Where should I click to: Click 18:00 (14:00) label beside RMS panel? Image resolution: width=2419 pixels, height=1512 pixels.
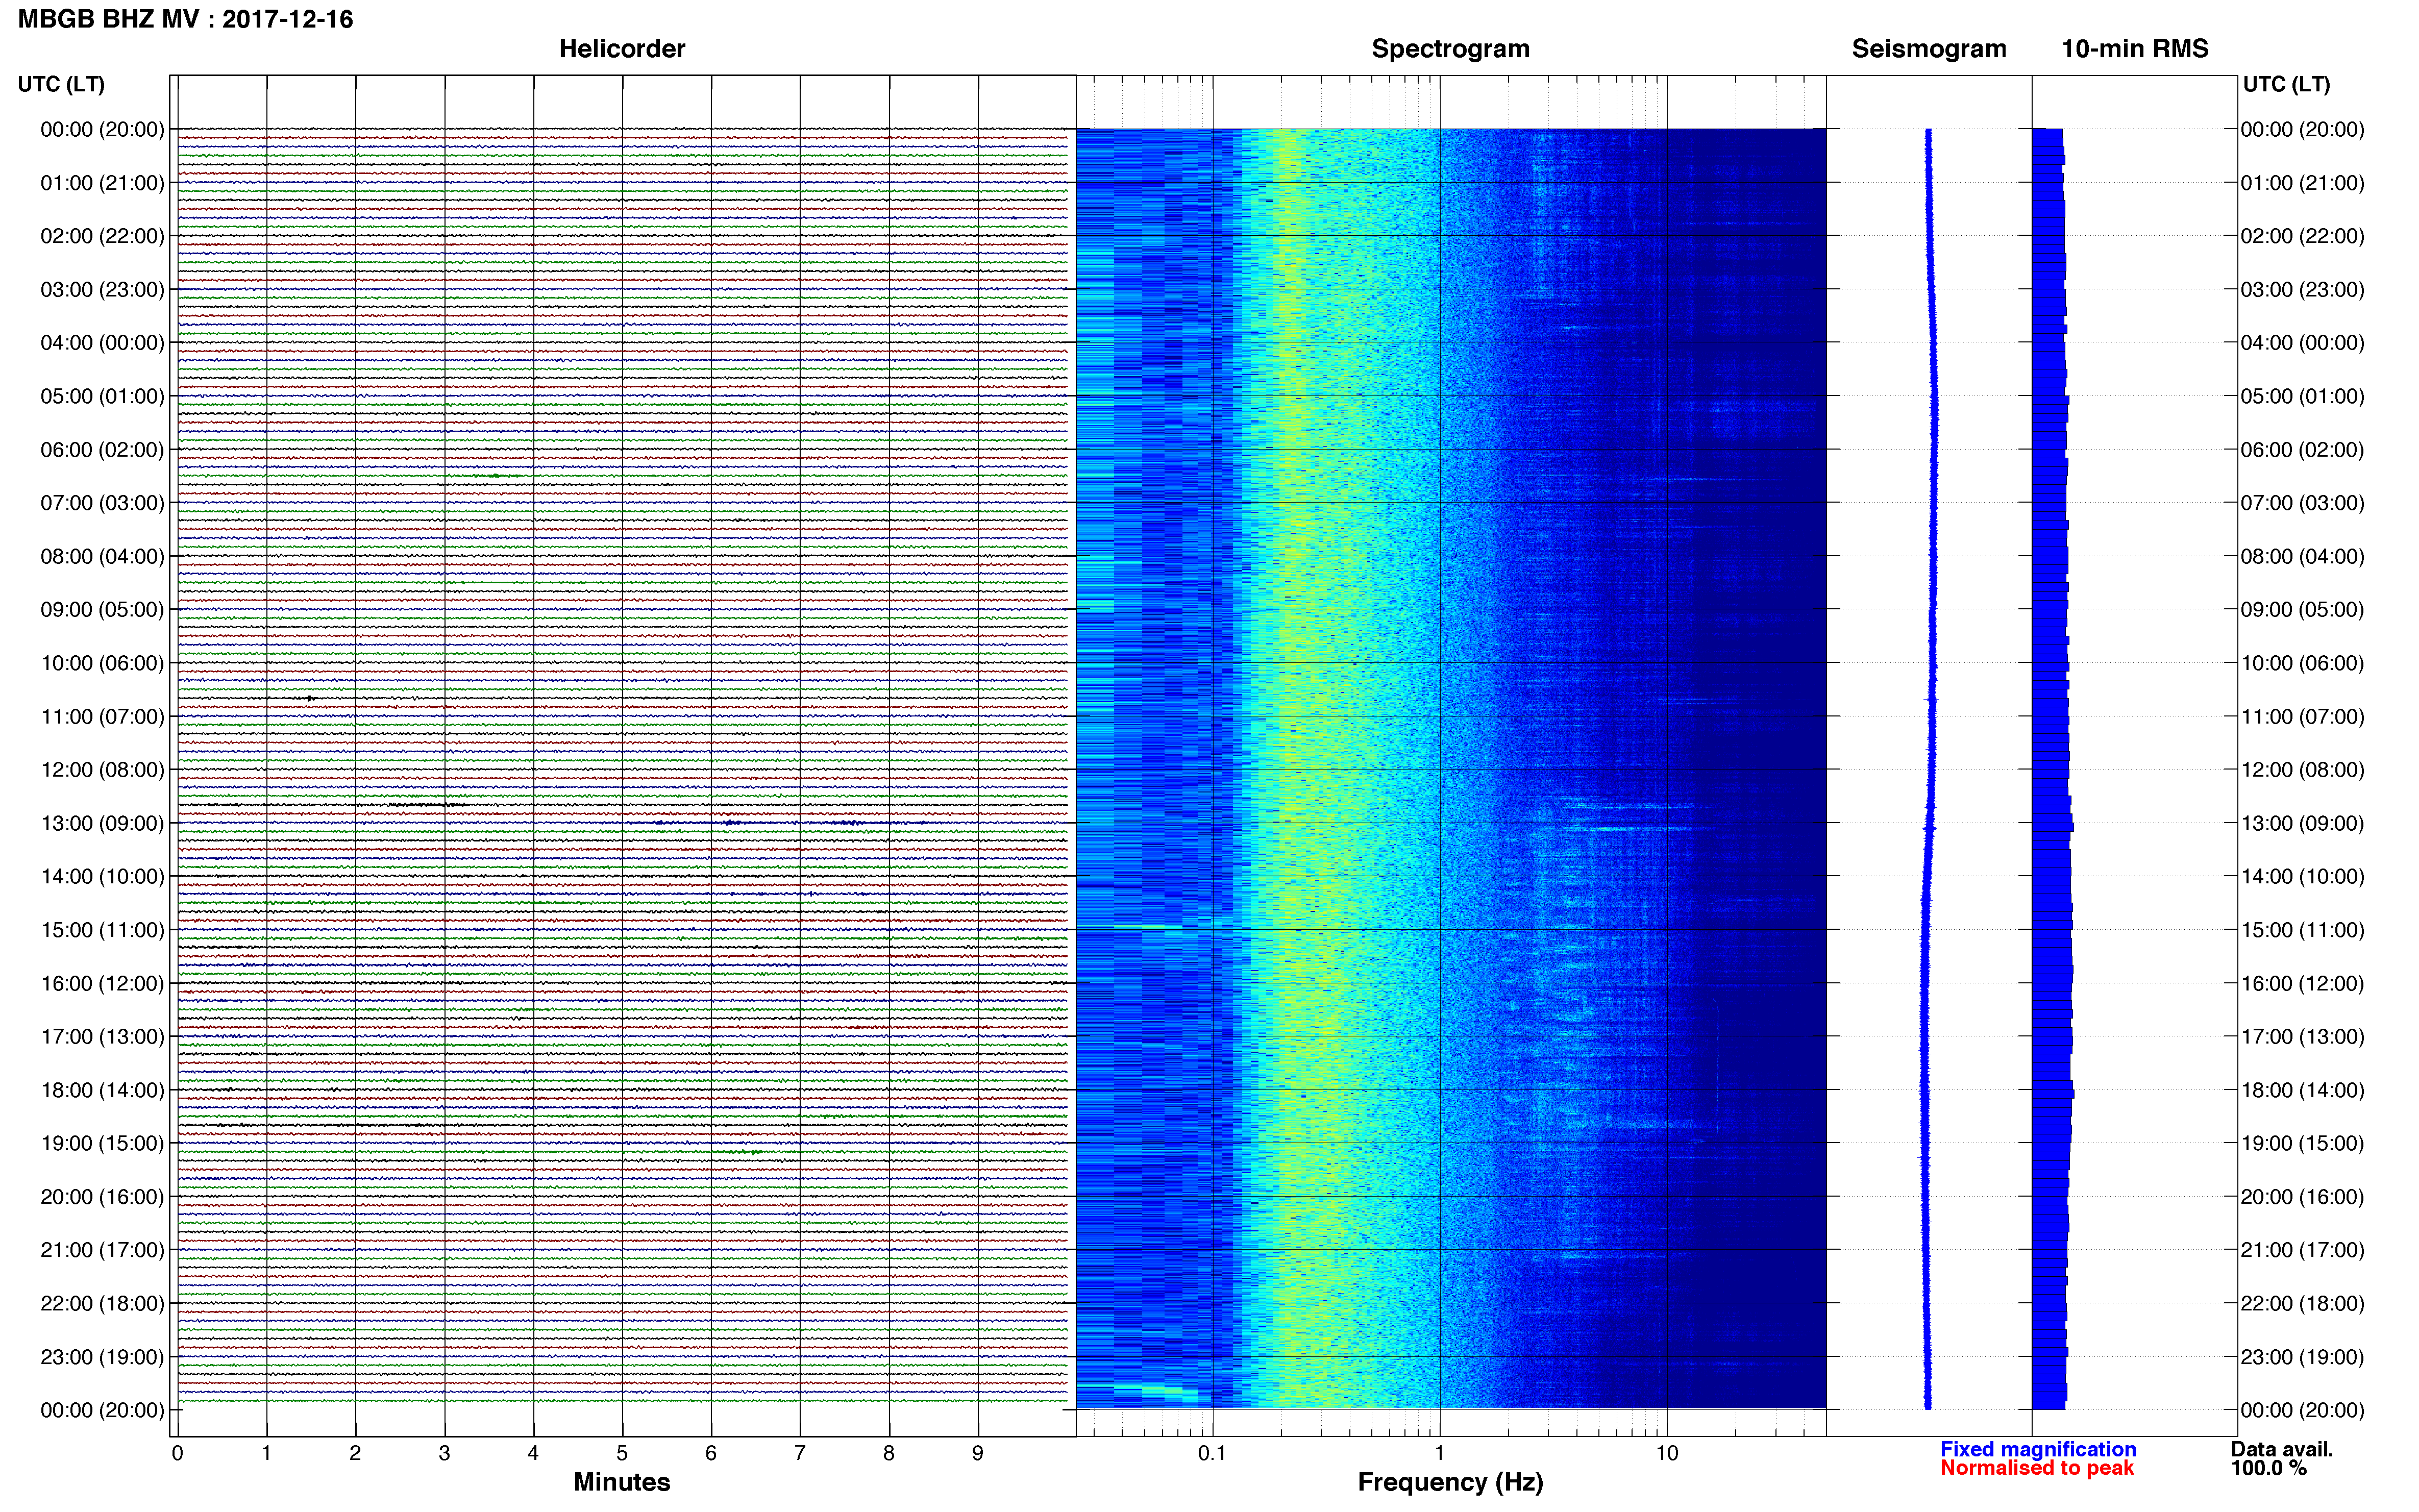pyautogui.click(x=2302, y=1090)
